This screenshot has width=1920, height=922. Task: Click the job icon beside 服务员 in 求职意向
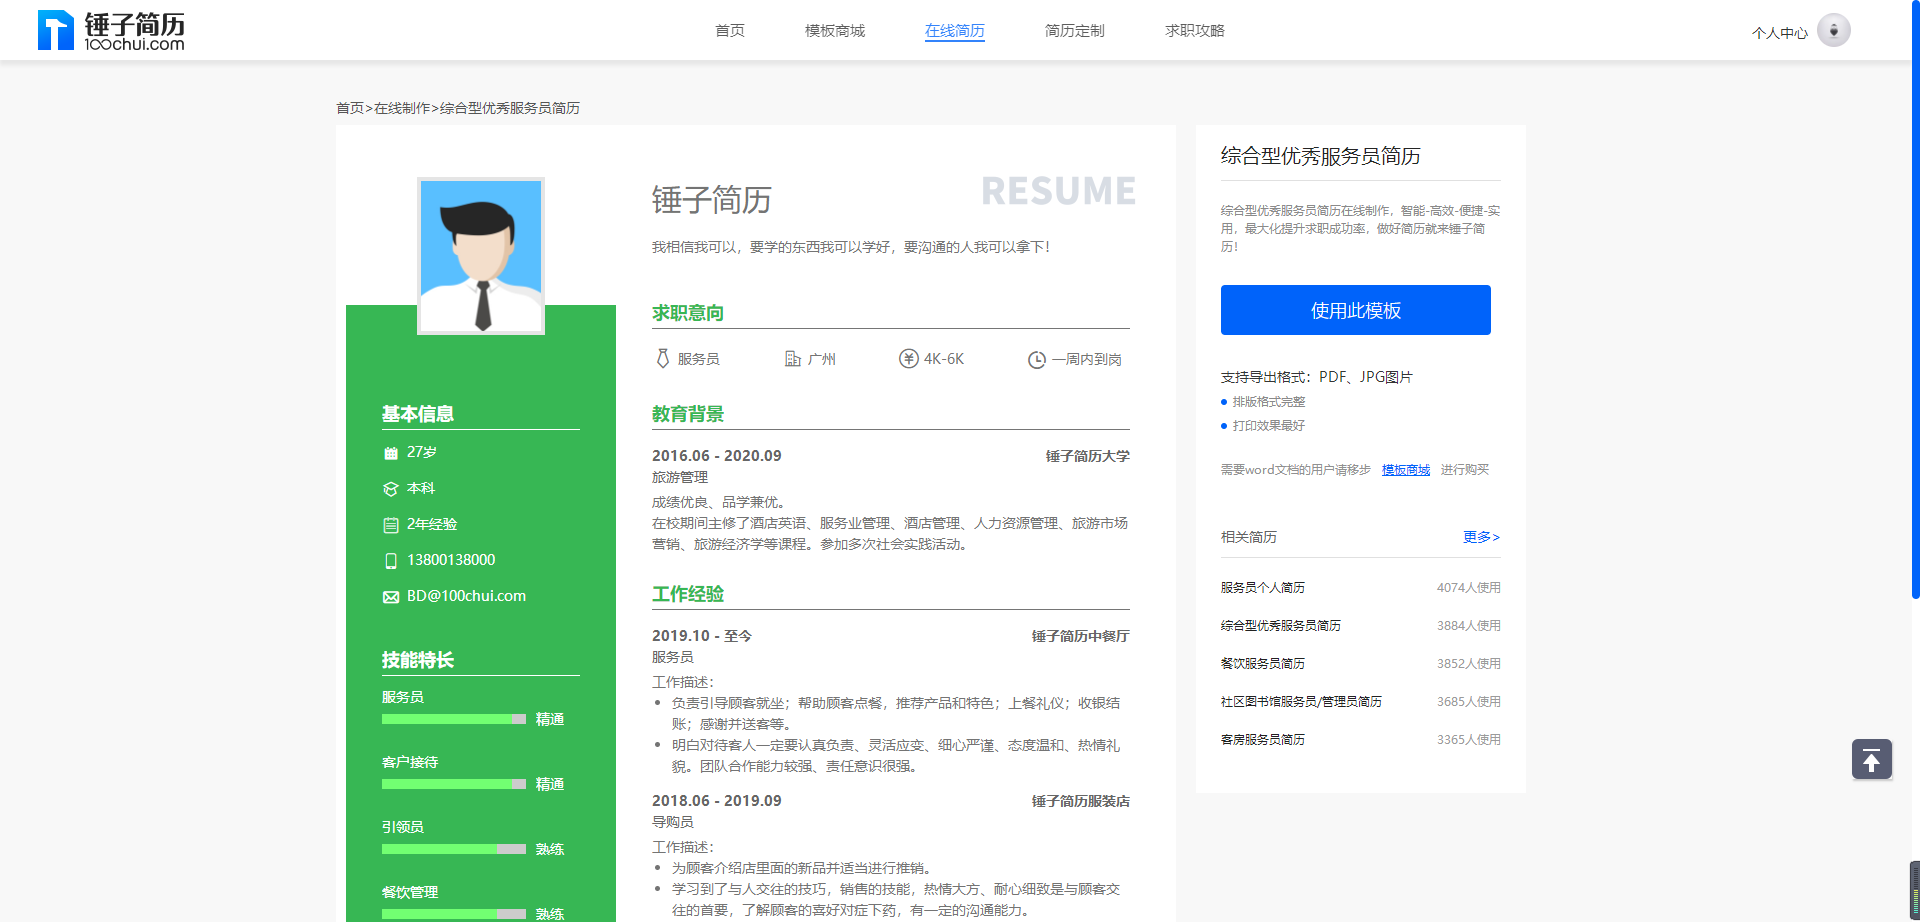pos(662,359)
